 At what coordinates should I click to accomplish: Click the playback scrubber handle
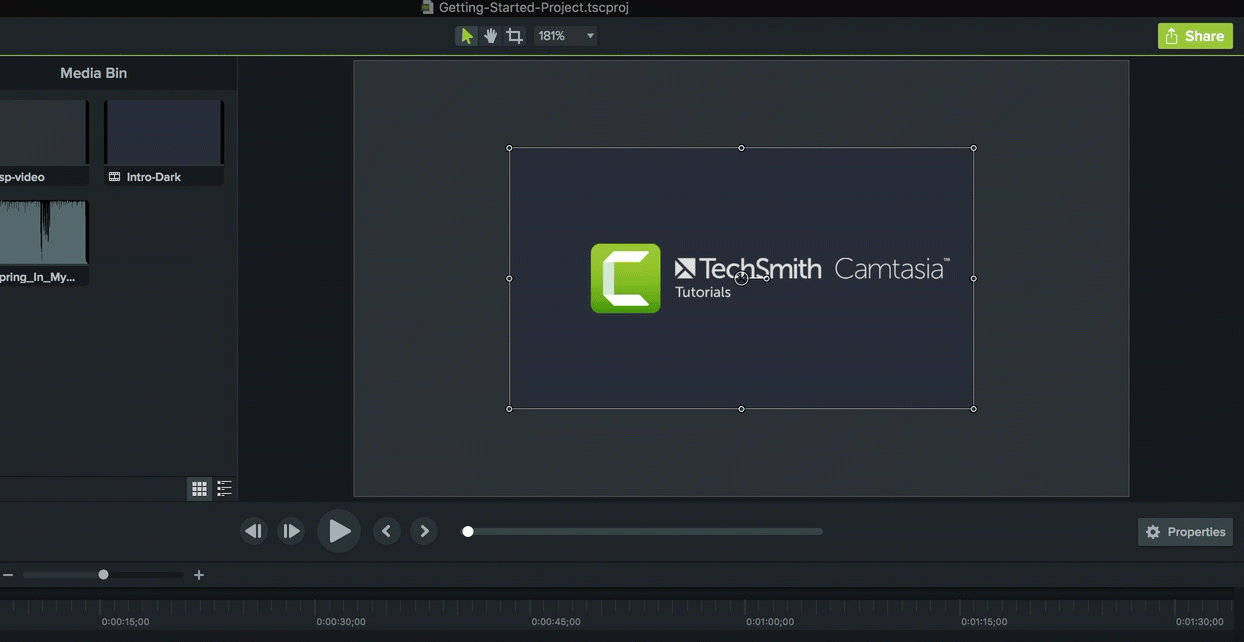(x=467, y=531)
